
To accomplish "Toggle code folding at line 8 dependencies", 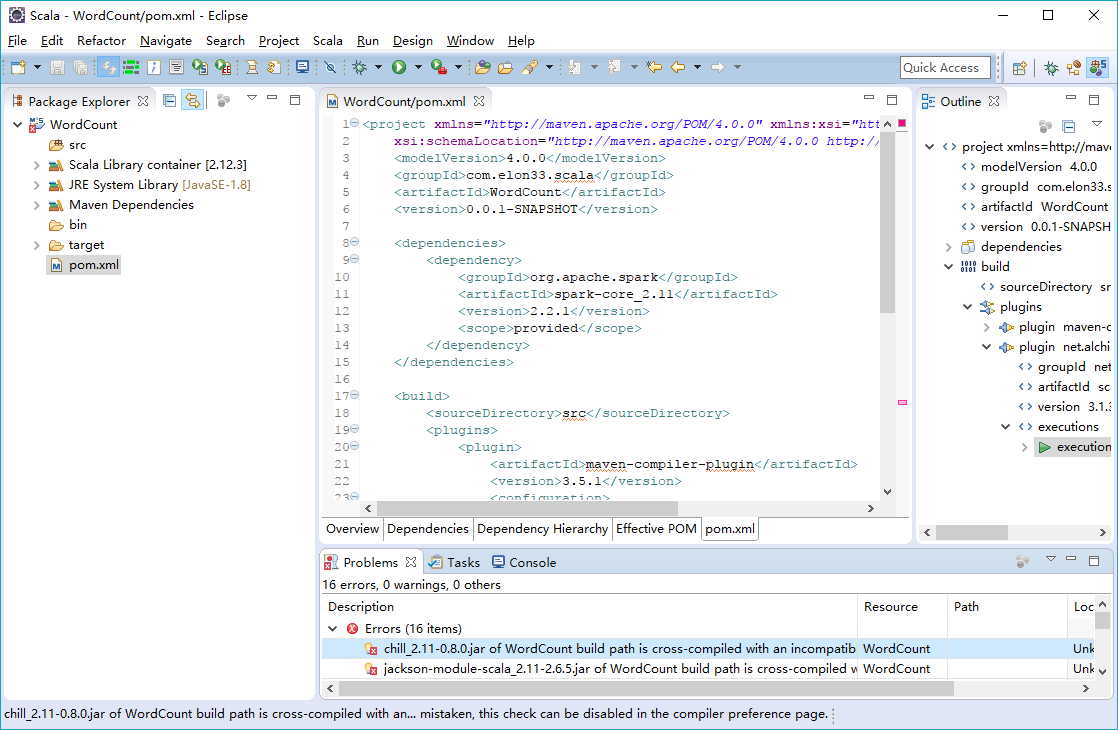I will 354,242.
